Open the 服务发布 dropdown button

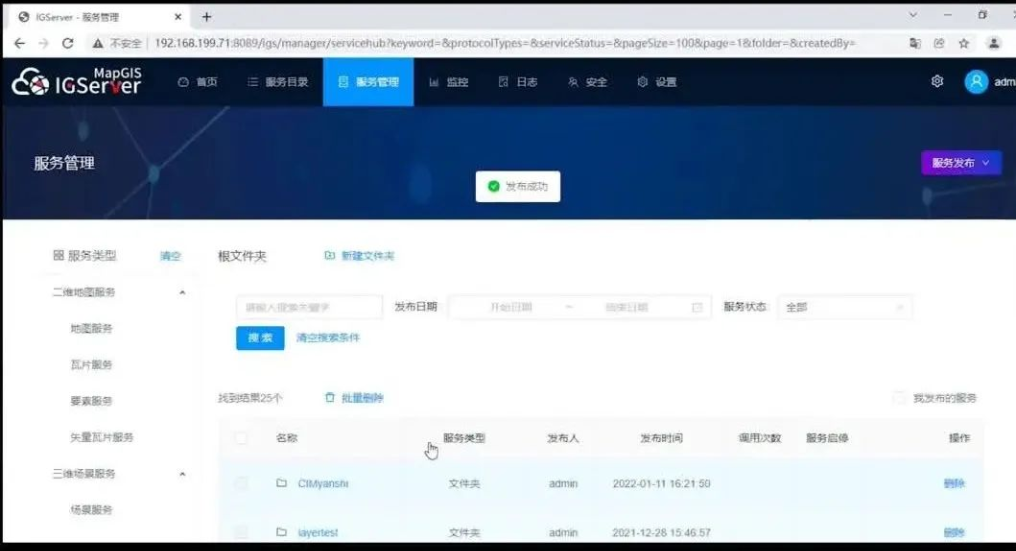(x=961, y=163)
